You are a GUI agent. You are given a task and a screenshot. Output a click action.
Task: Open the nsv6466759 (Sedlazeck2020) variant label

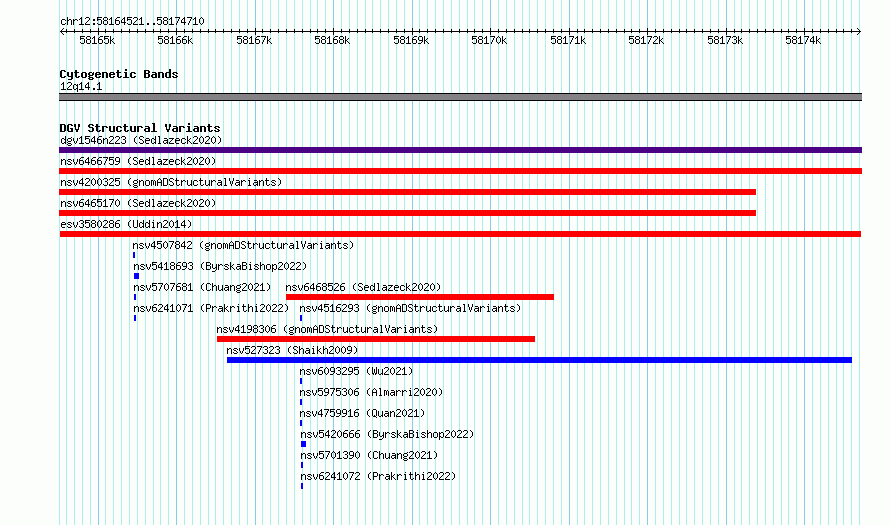tap(138, 161)
